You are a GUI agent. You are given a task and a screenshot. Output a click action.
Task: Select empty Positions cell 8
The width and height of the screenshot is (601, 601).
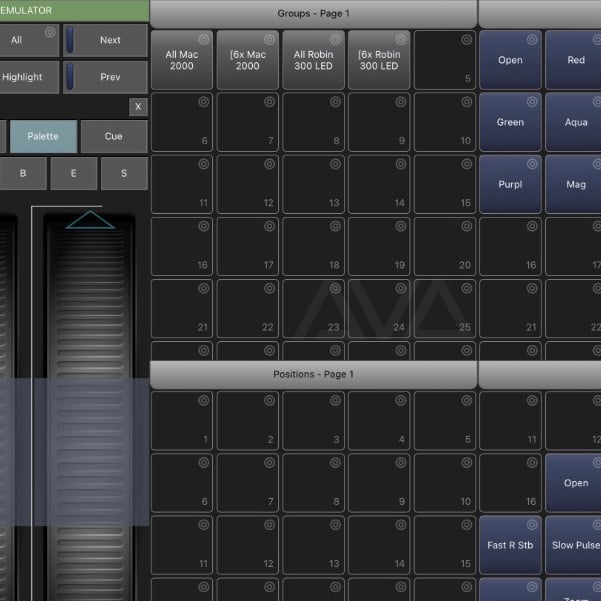pyautogui.click(x=314, y=483)
